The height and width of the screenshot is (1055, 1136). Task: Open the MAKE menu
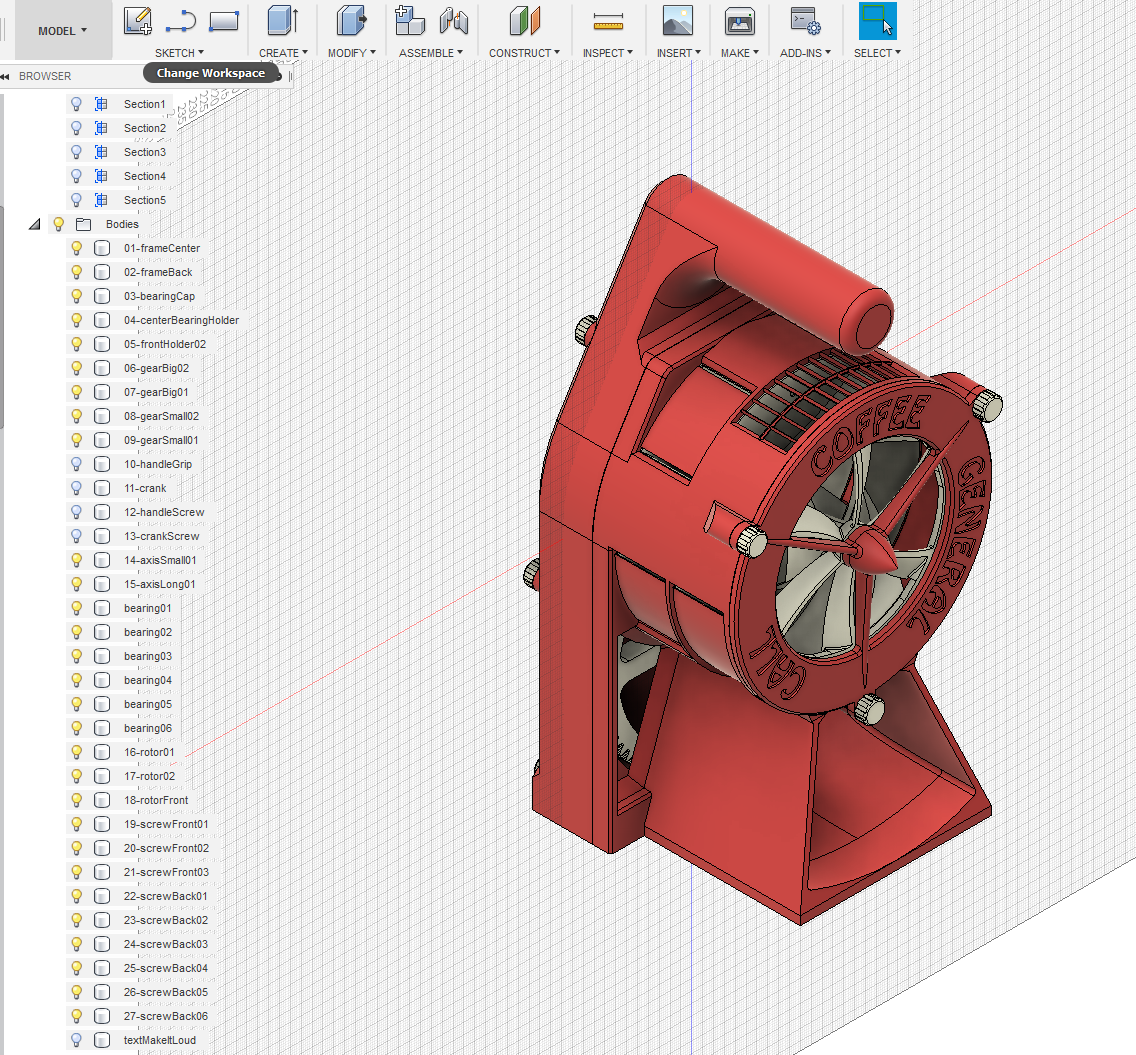(x=739, y=53)
